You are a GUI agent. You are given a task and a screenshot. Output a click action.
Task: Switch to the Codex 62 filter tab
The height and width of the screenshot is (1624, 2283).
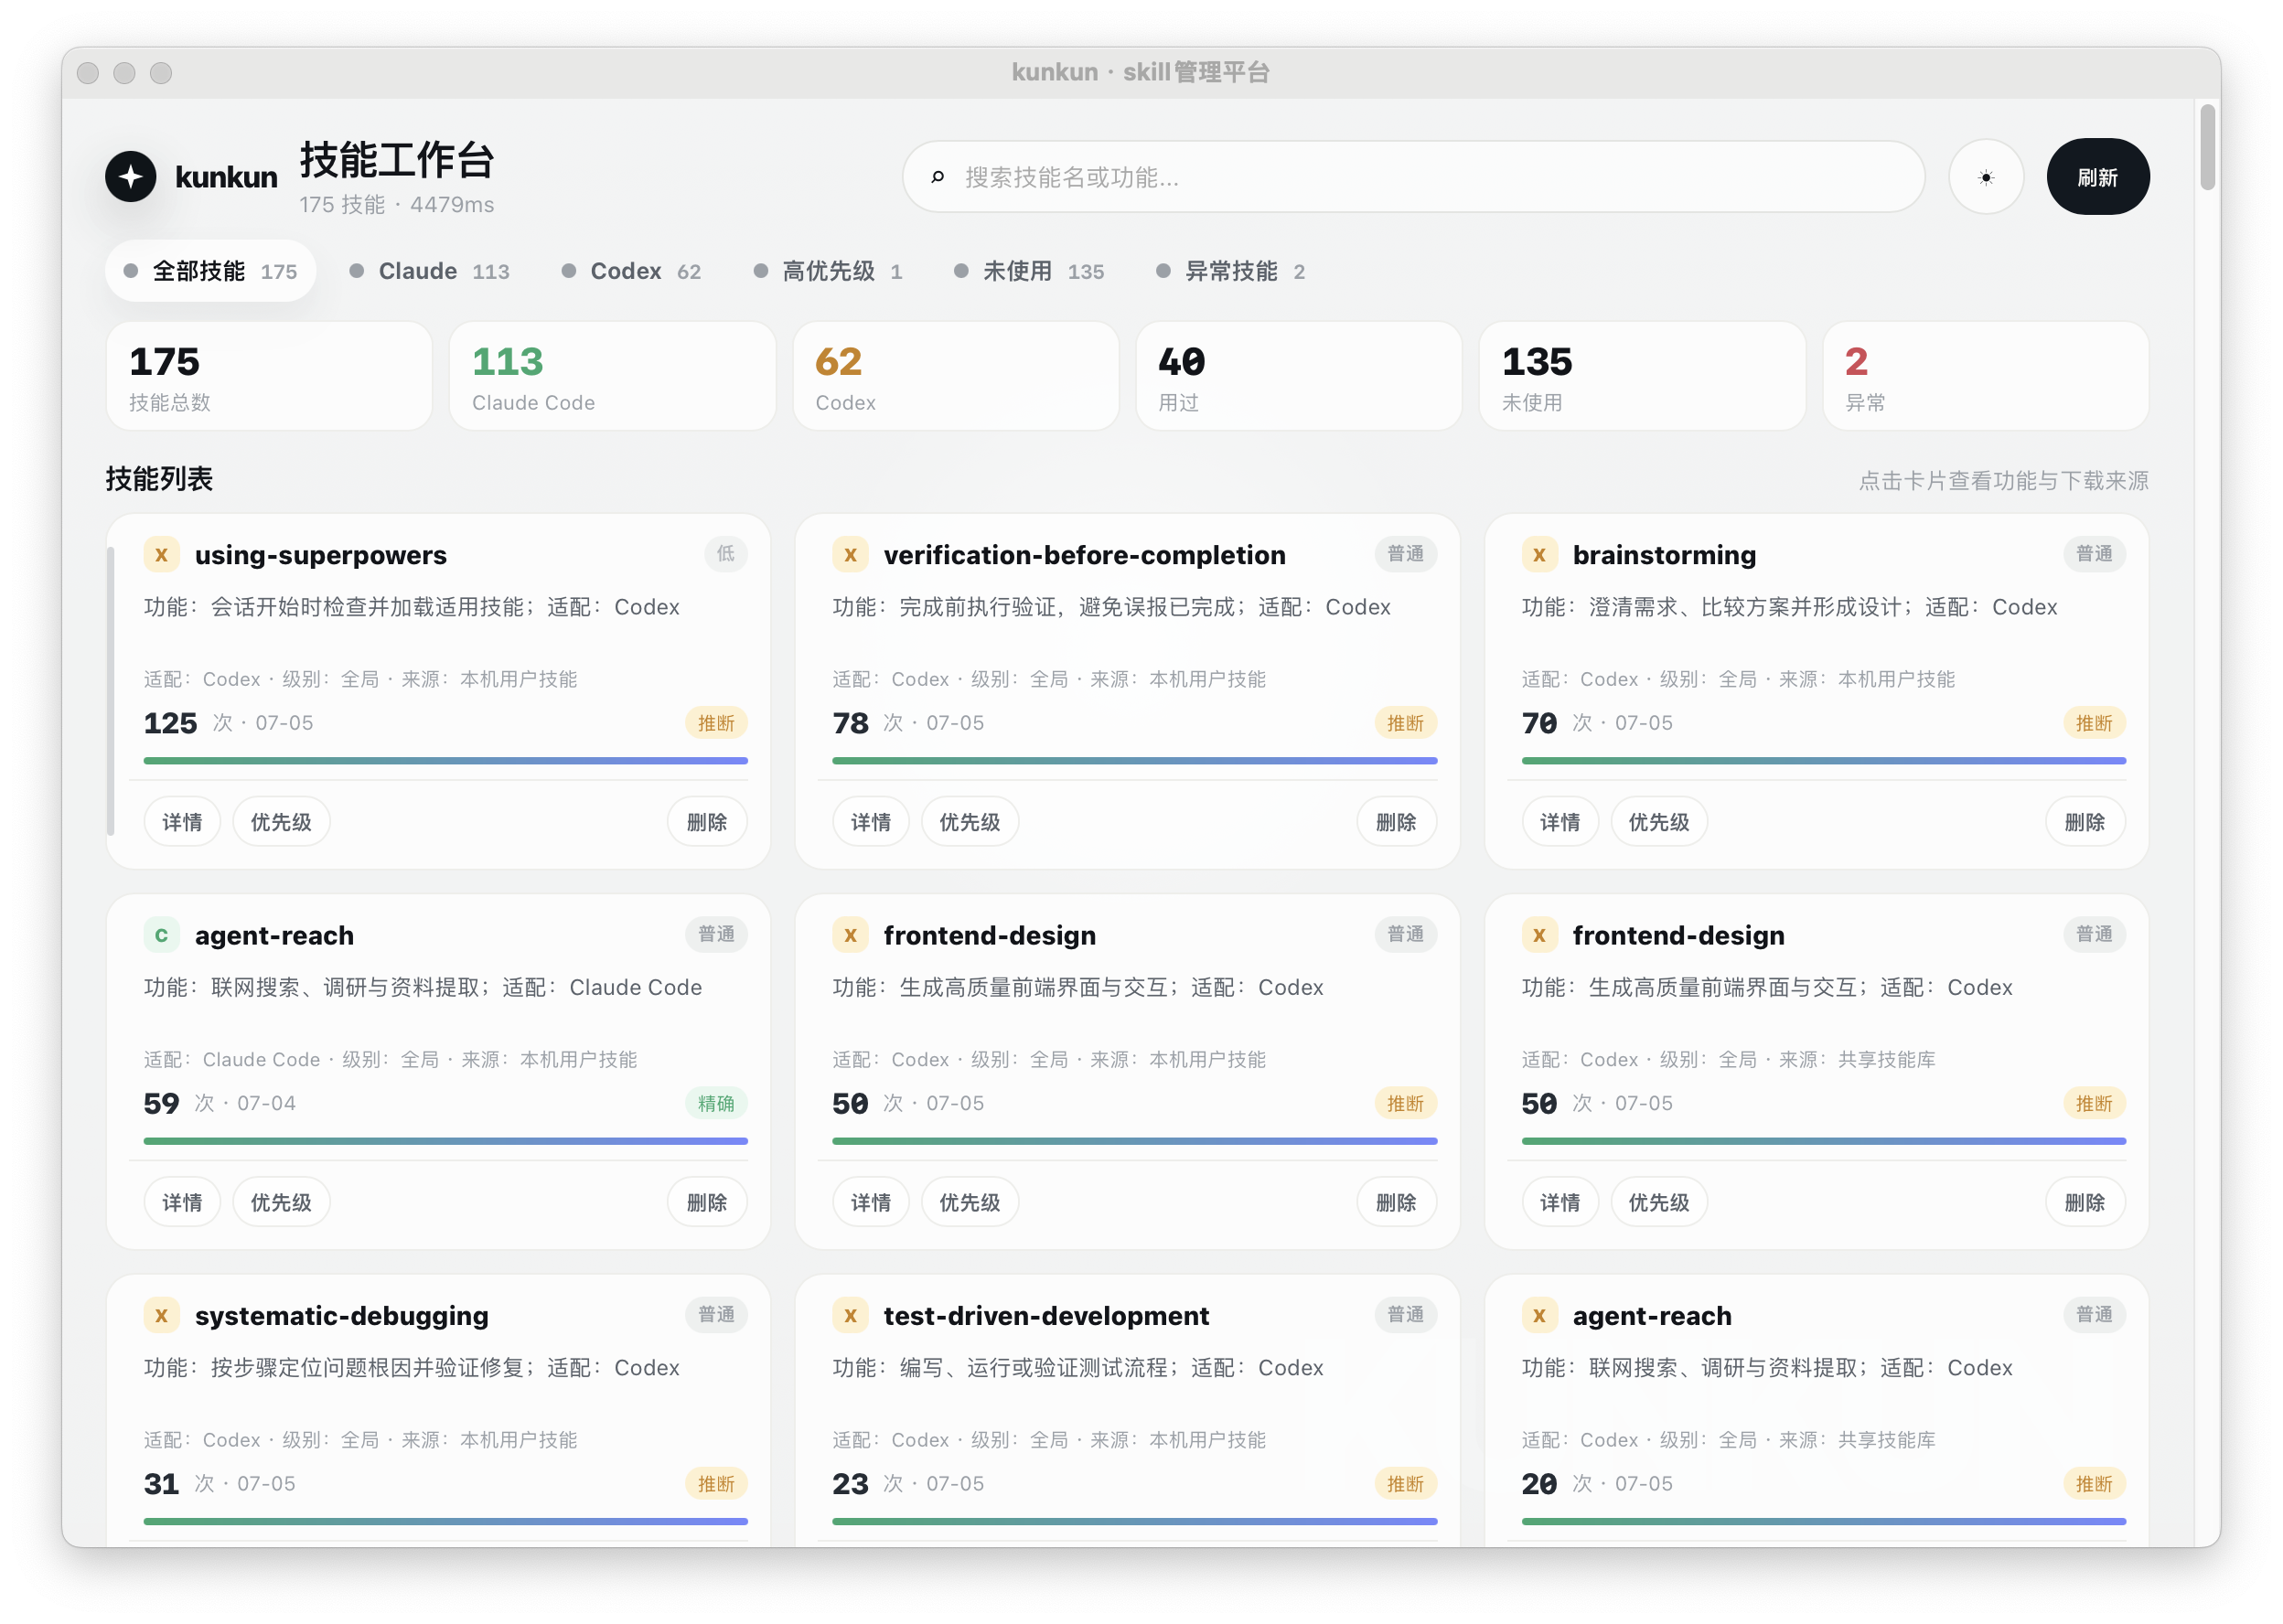click(x=631, y=271)
